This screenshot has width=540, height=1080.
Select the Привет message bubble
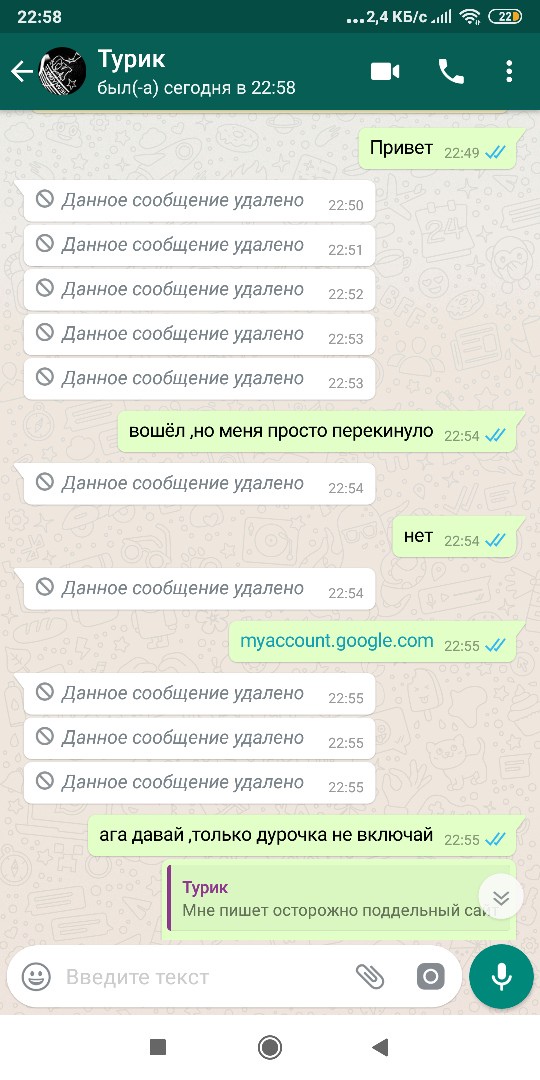437,149
